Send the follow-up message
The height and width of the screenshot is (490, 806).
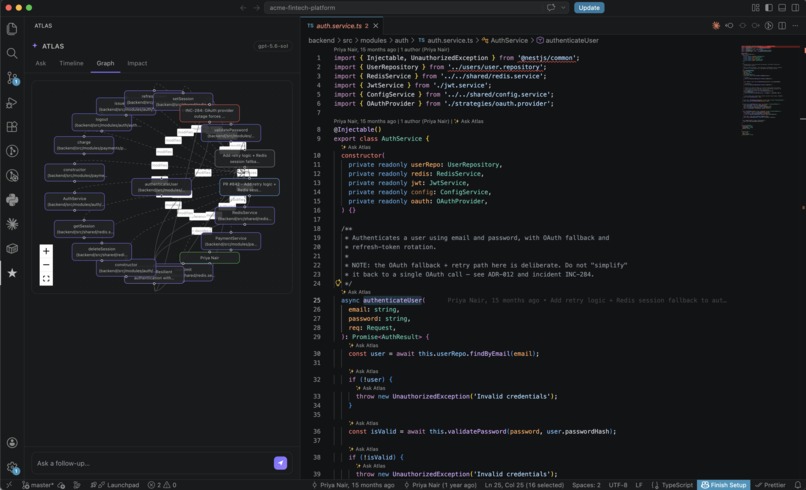[280, 463]
